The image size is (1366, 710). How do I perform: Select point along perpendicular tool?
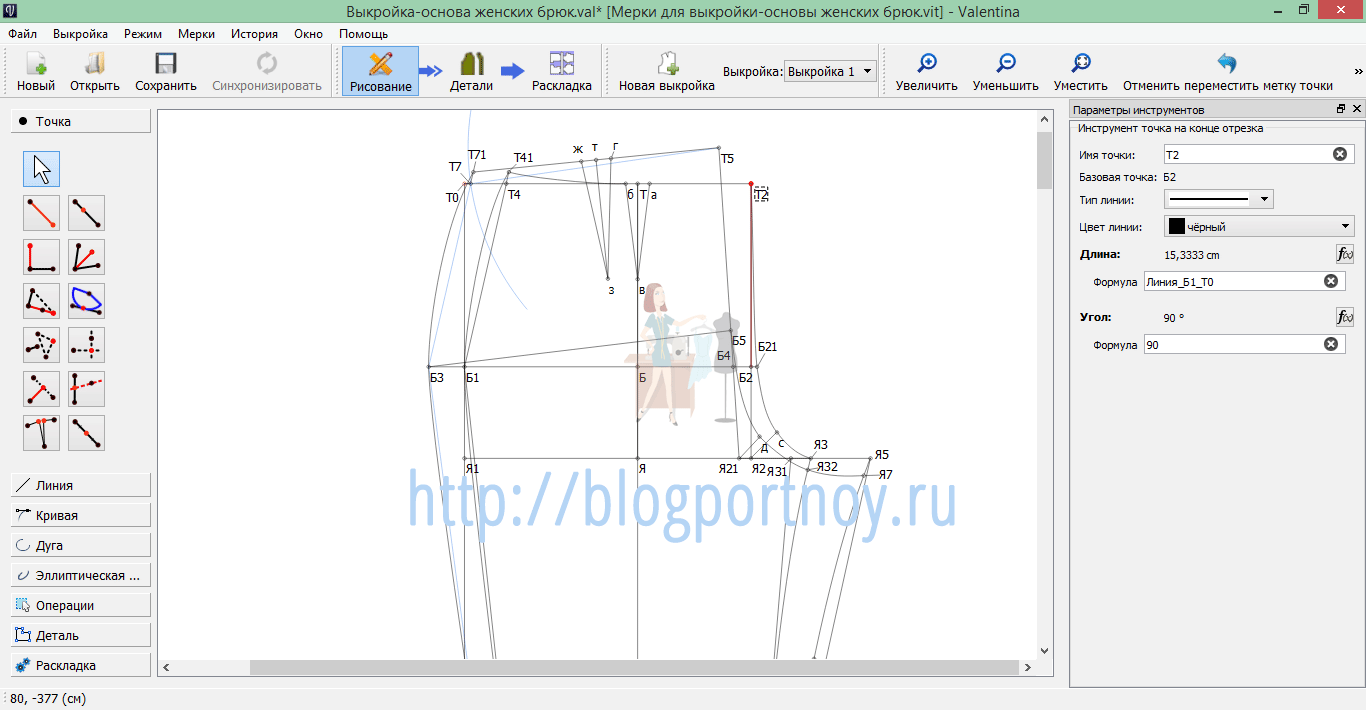pos(41,257)
